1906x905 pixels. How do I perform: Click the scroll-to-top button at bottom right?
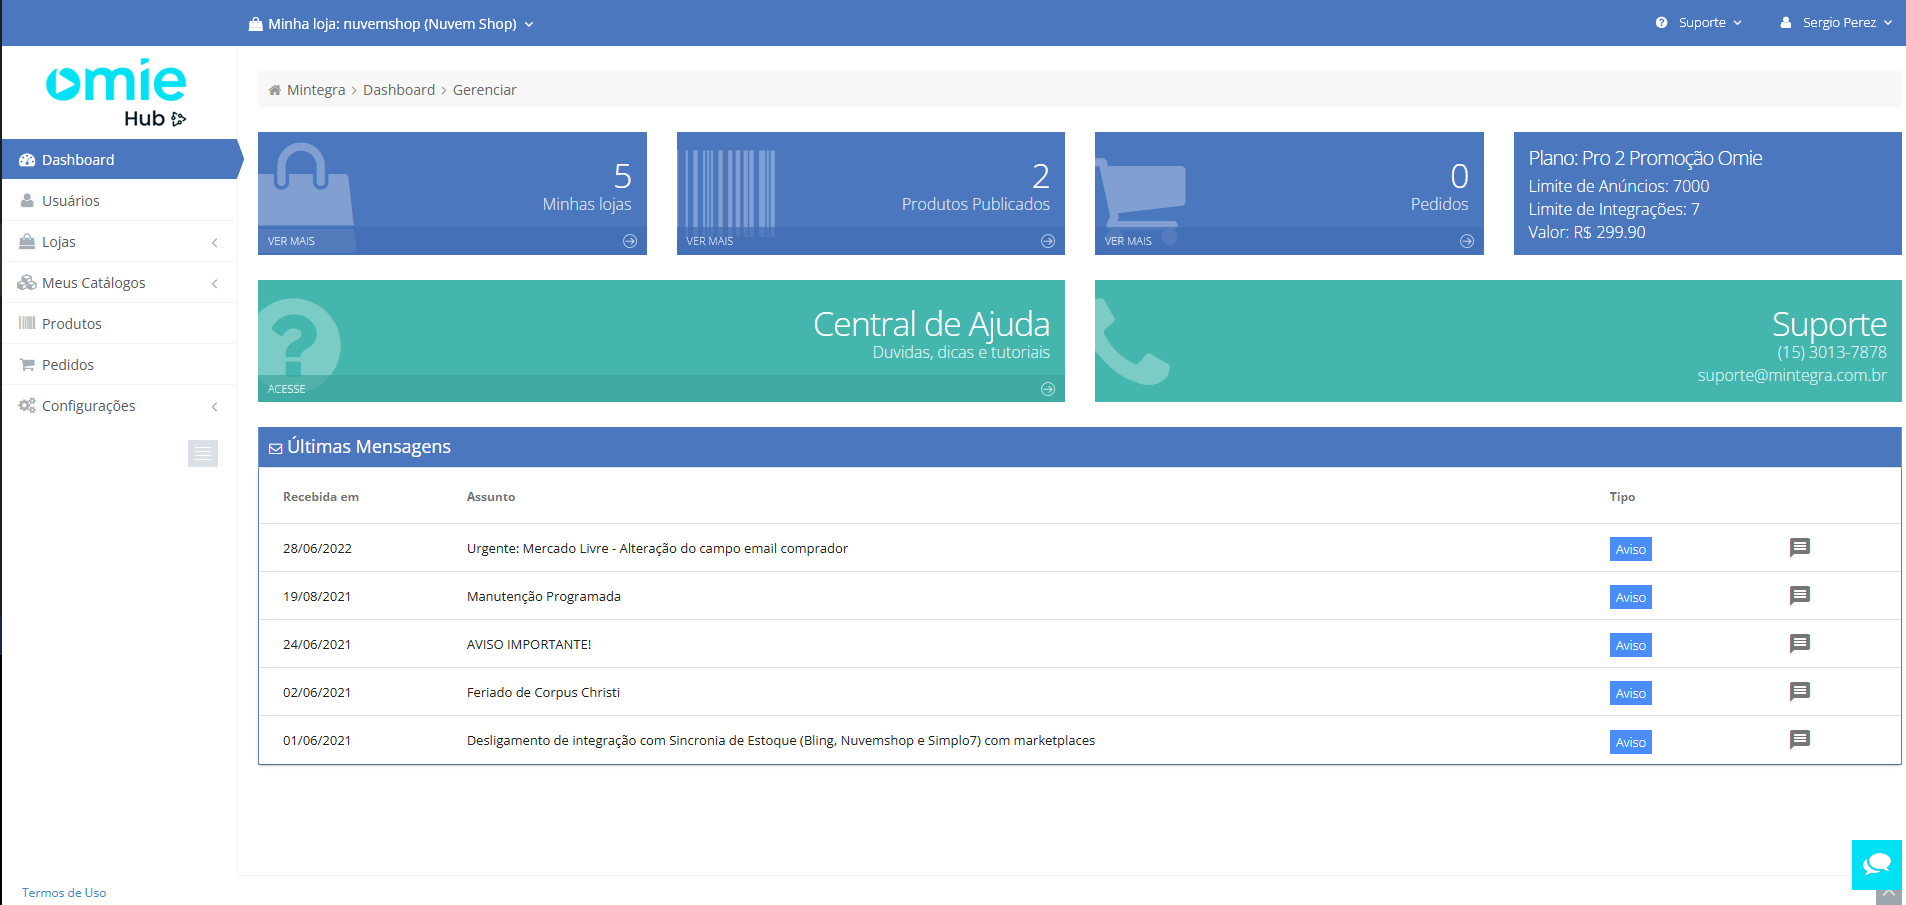pyautogui.click(x=1888, y=894)
